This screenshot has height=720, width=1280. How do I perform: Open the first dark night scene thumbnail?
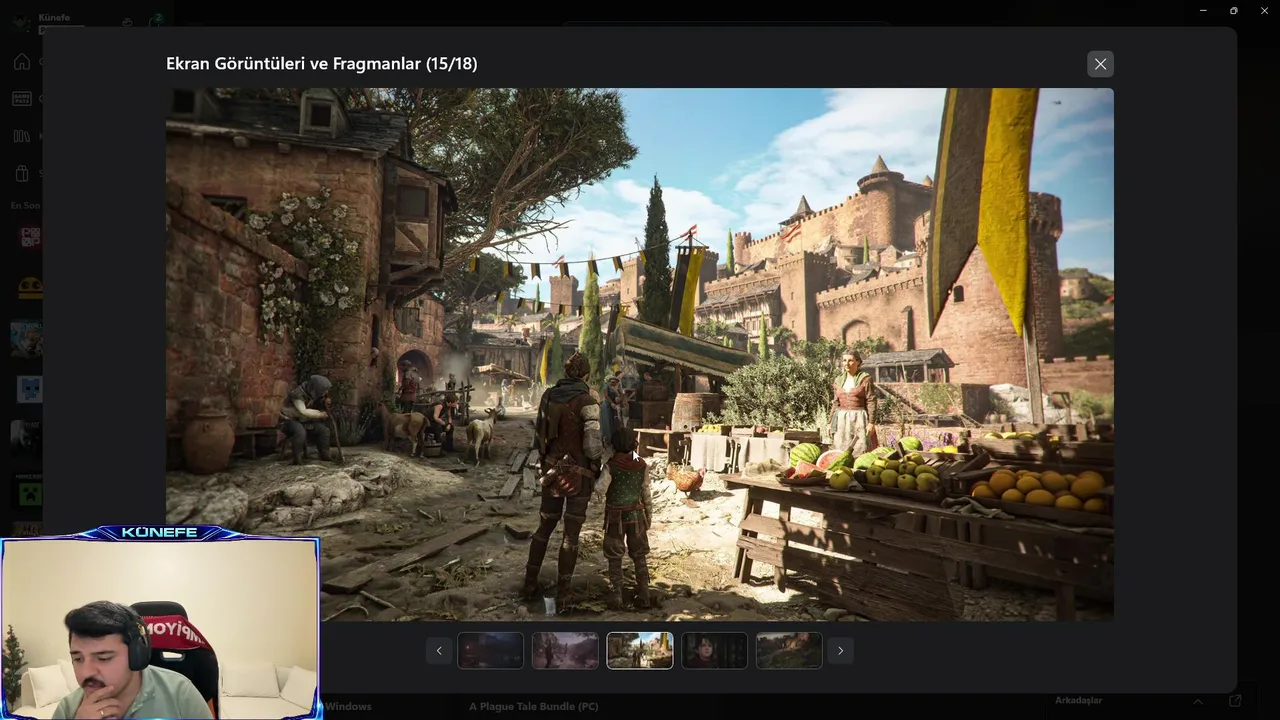490,650
